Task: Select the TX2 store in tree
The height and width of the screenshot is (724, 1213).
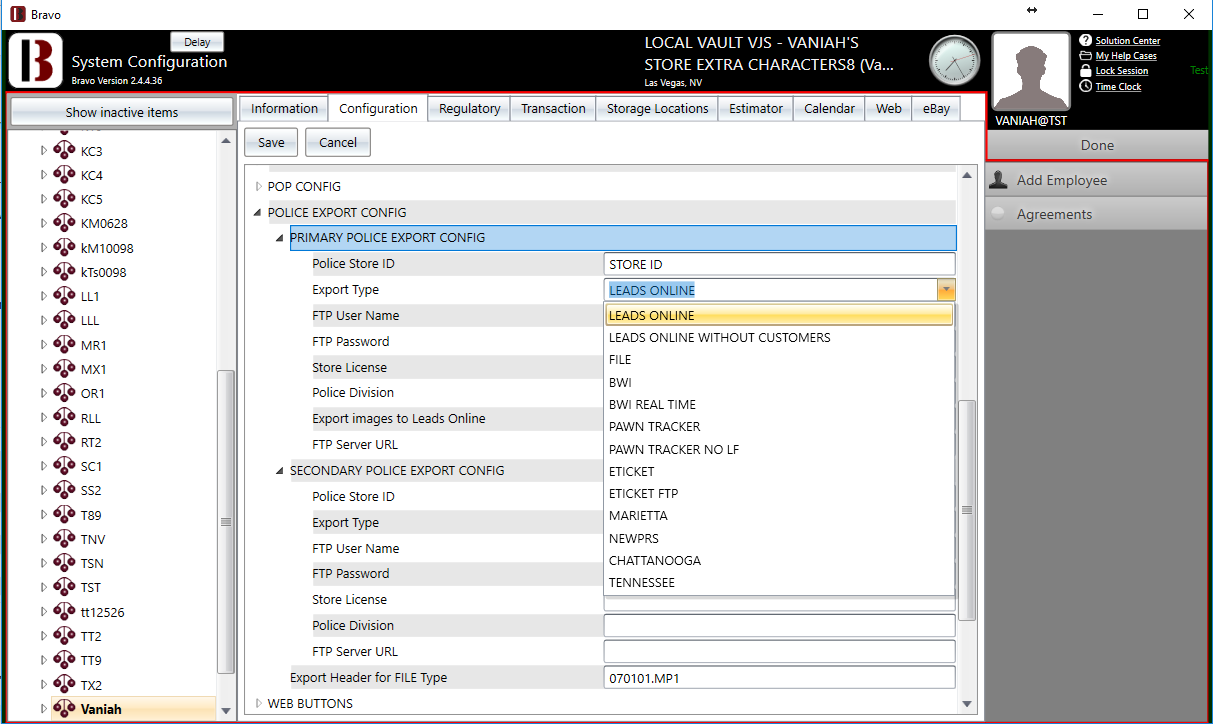Action: click(91, 685)
